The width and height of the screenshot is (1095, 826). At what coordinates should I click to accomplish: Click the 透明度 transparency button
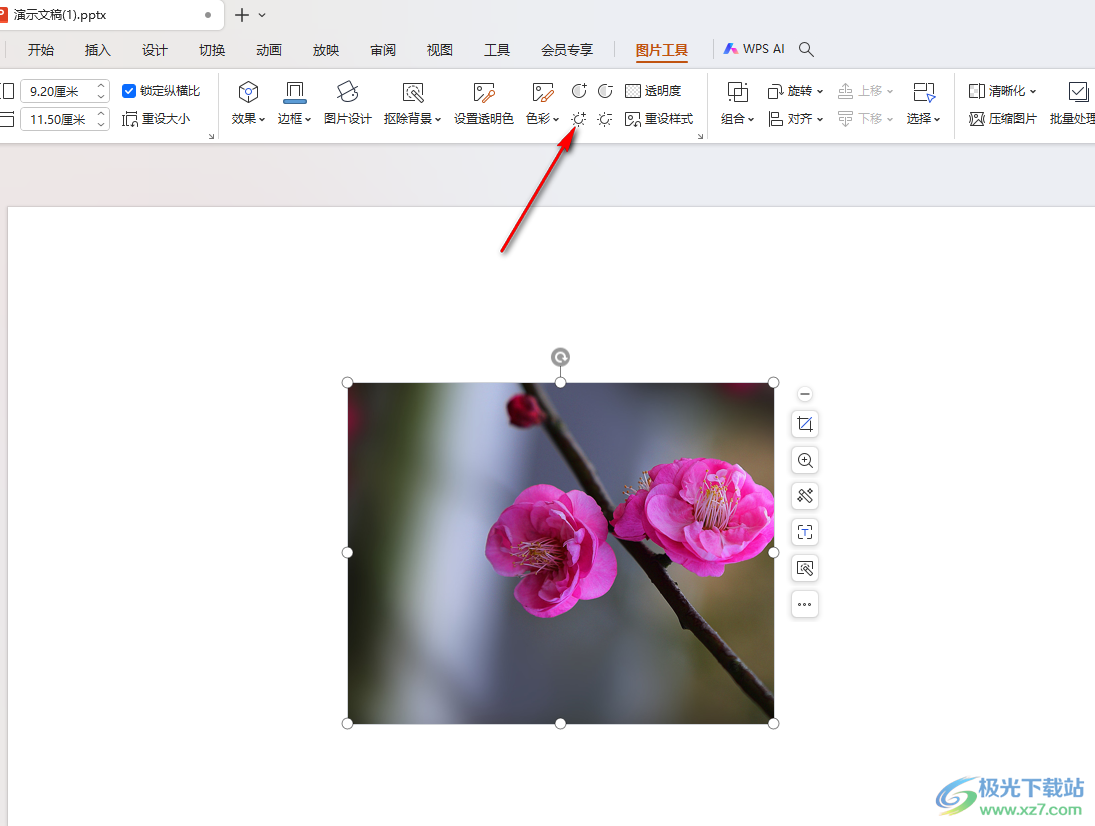pos(653,91)
